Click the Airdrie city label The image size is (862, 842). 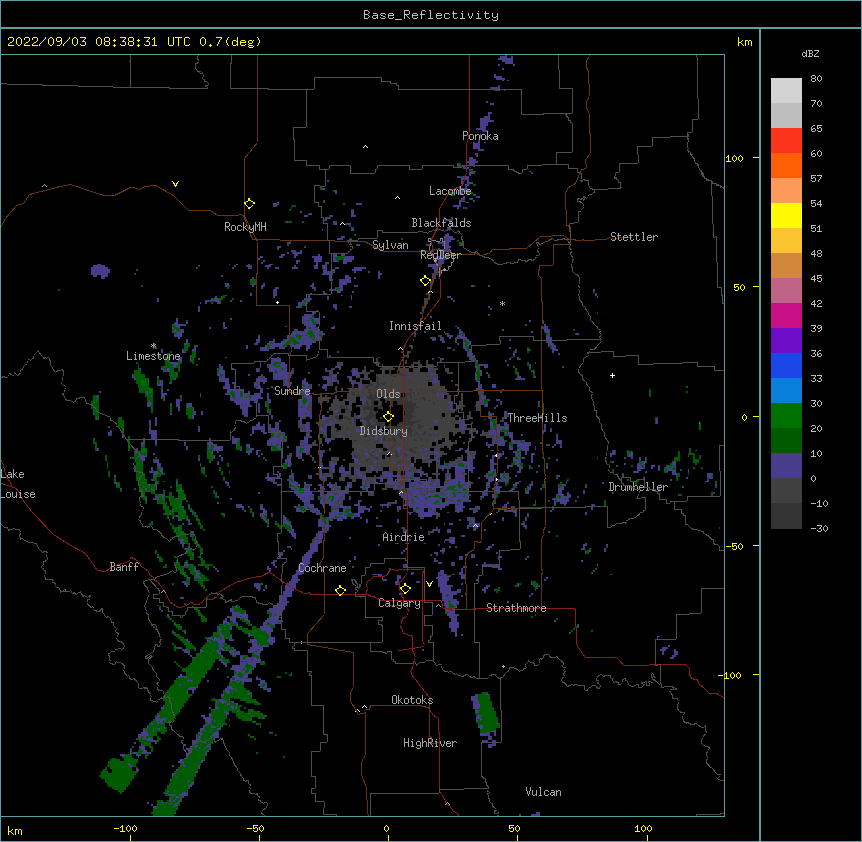(x=403, y=537)
